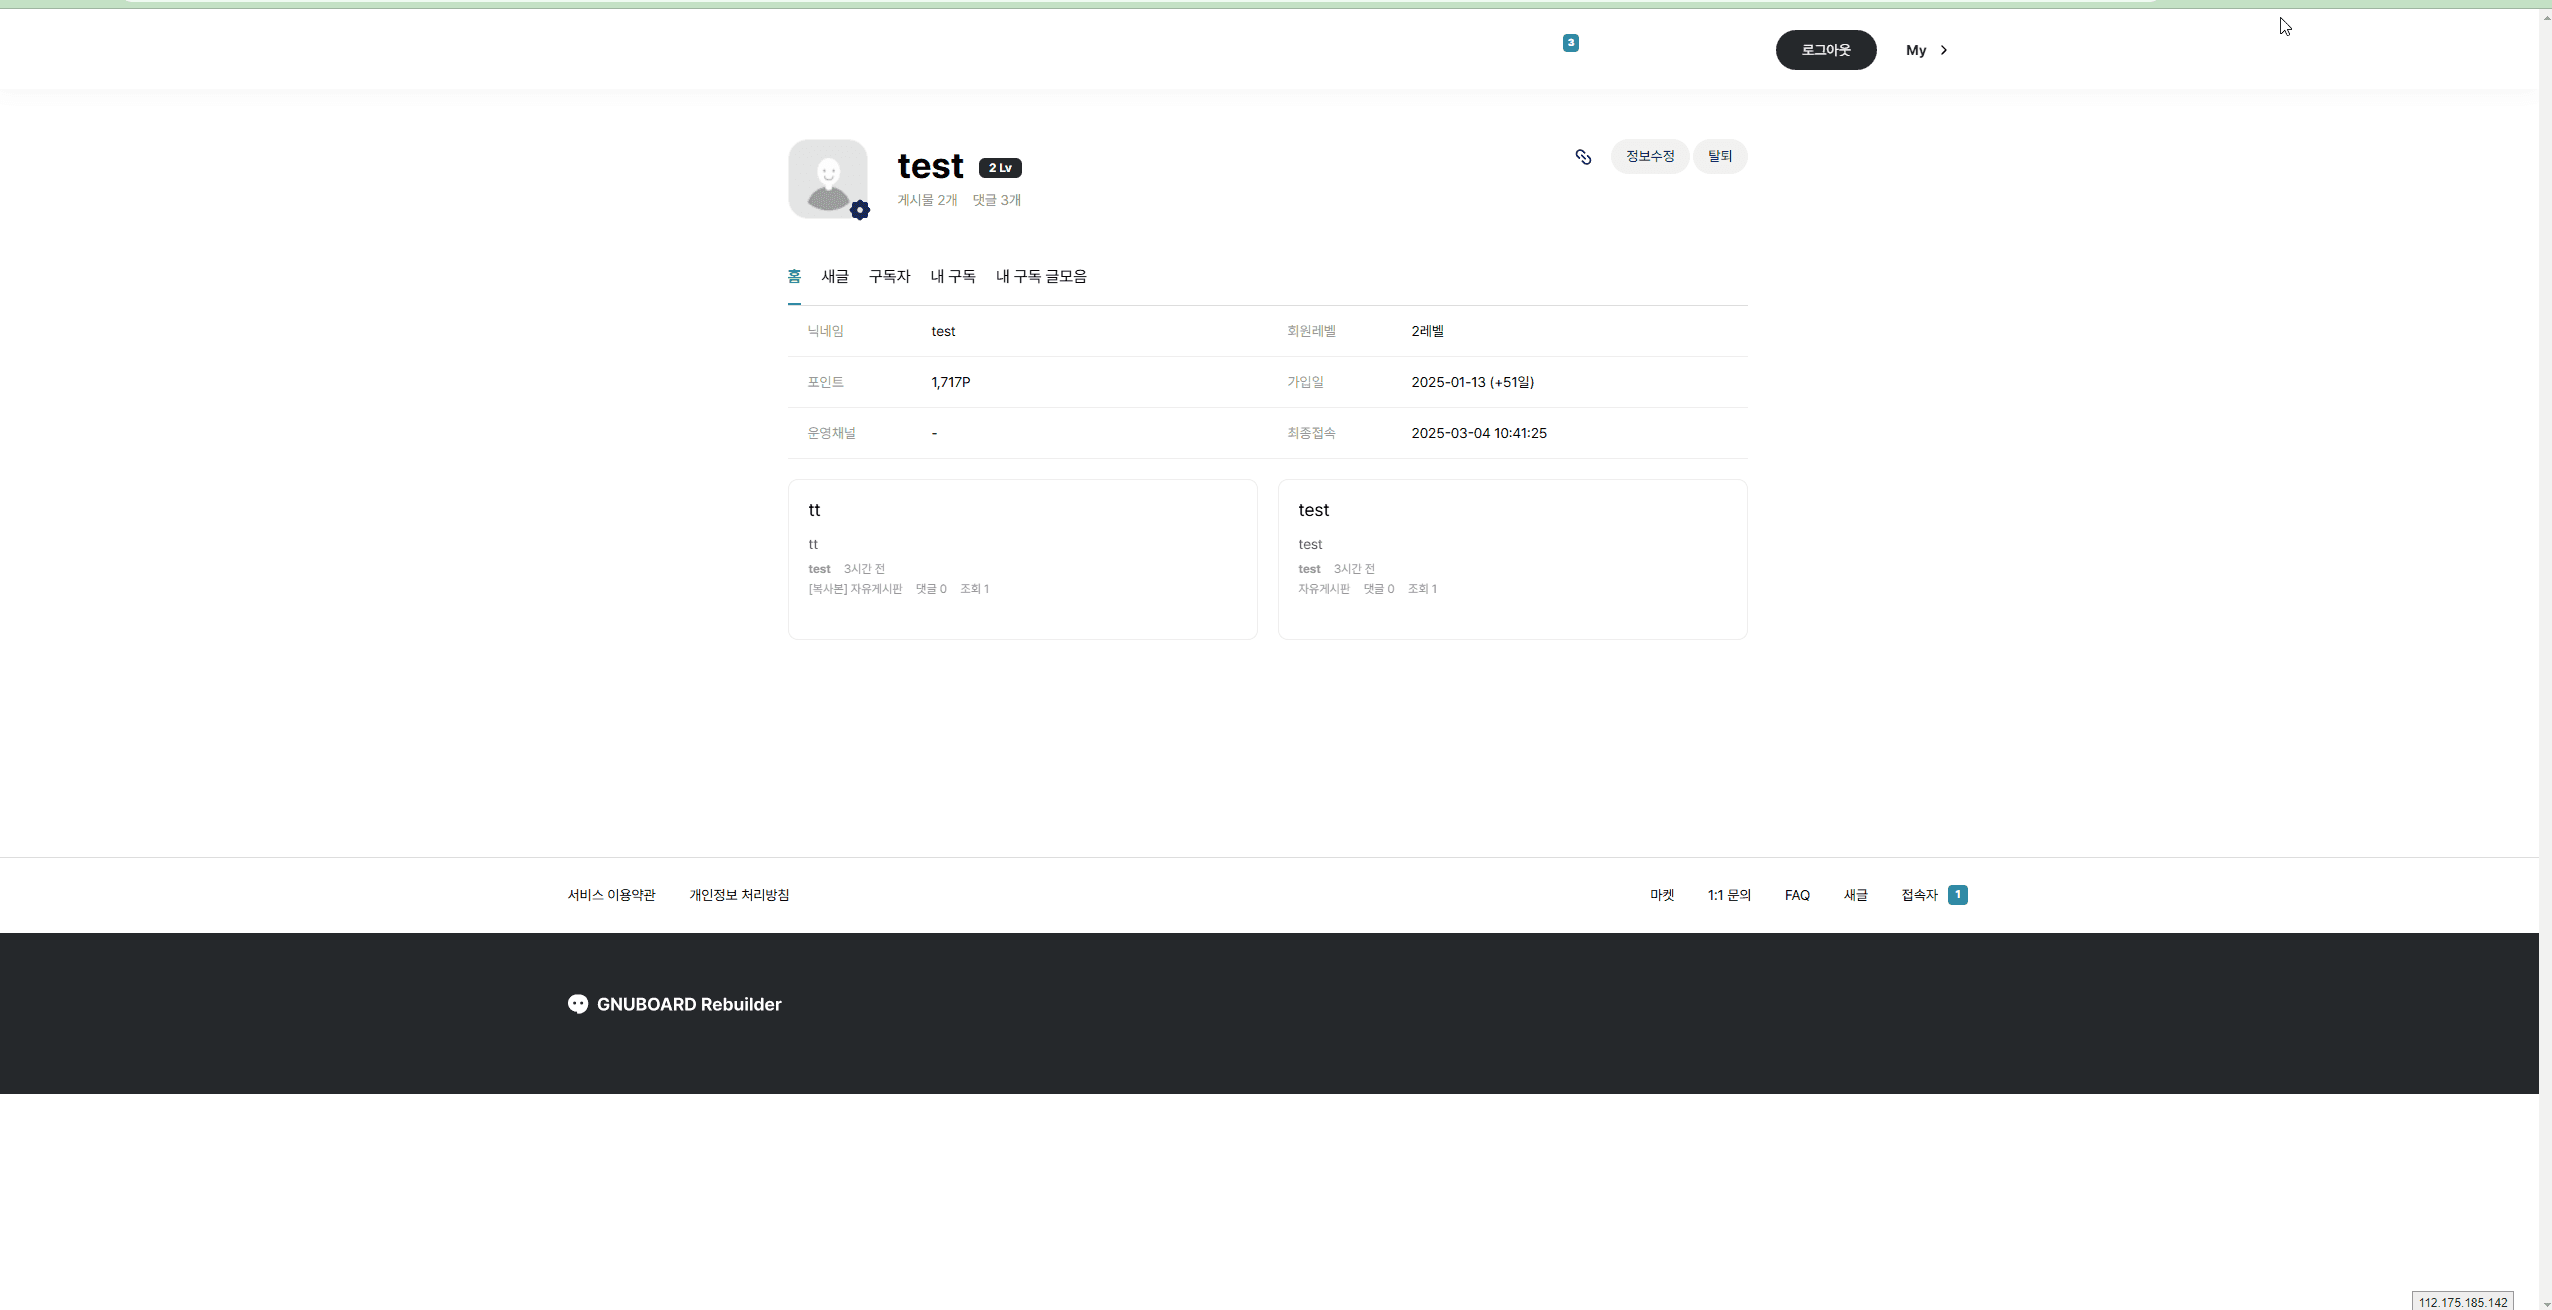Click the connected users count badge
The image size is (2552, 1310).
[x=1958, y=895]
